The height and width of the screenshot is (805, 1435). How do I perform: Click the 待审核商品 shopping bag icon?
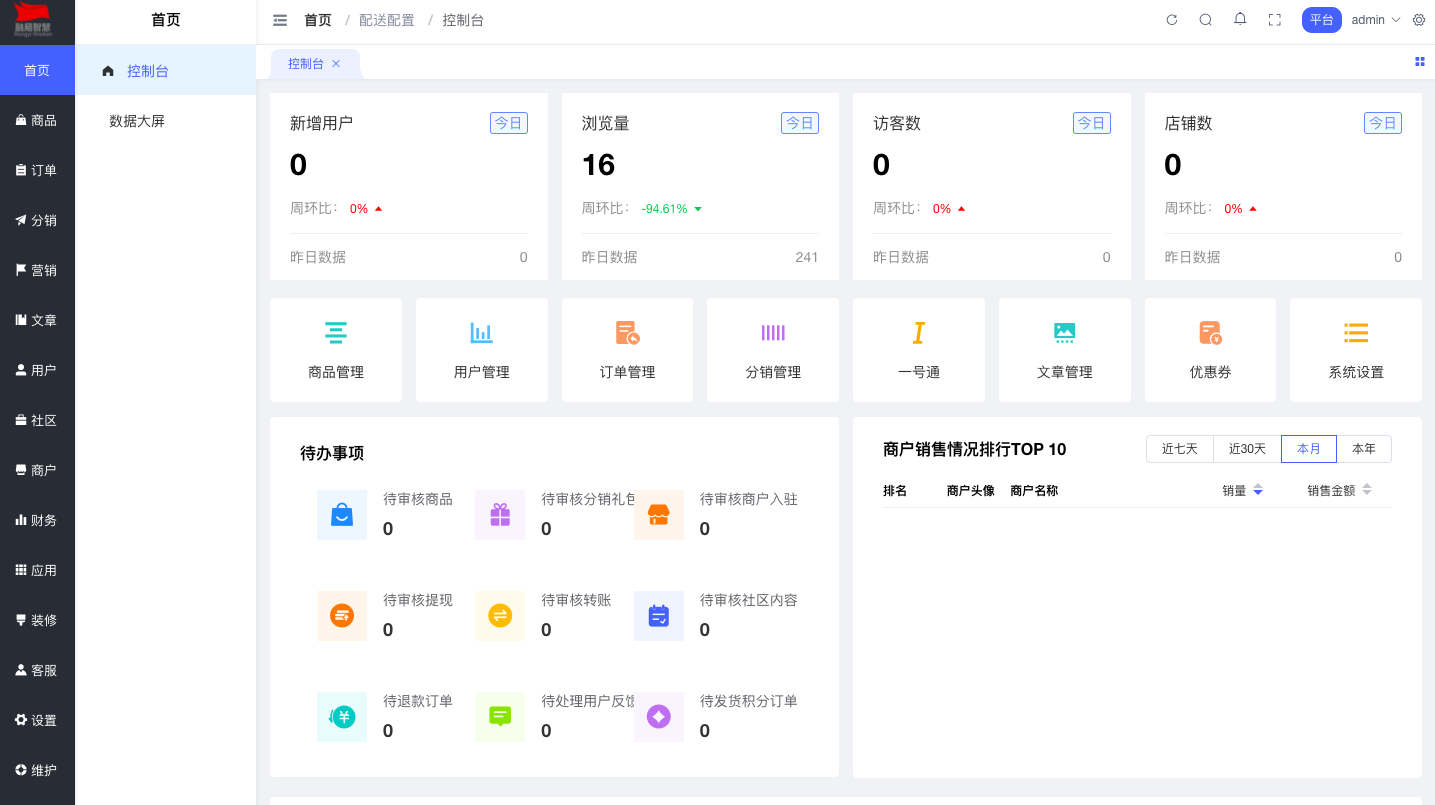342,515
